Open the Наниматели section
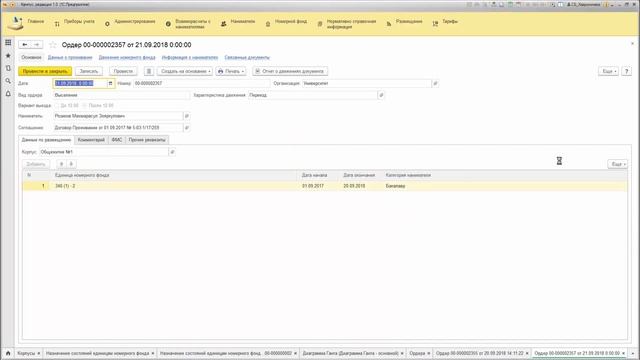640x360 pixels. point(238,23)
